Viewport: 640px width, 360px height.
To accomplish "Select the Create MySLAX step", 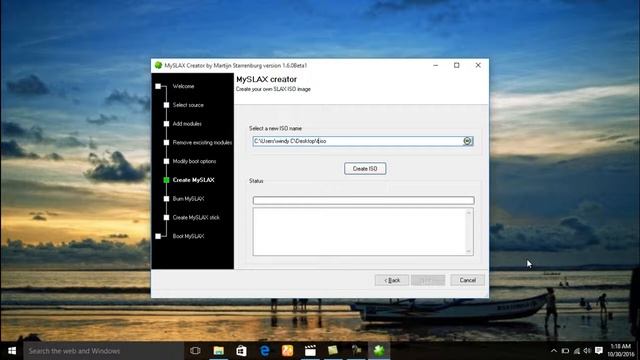I will (193, 180).
